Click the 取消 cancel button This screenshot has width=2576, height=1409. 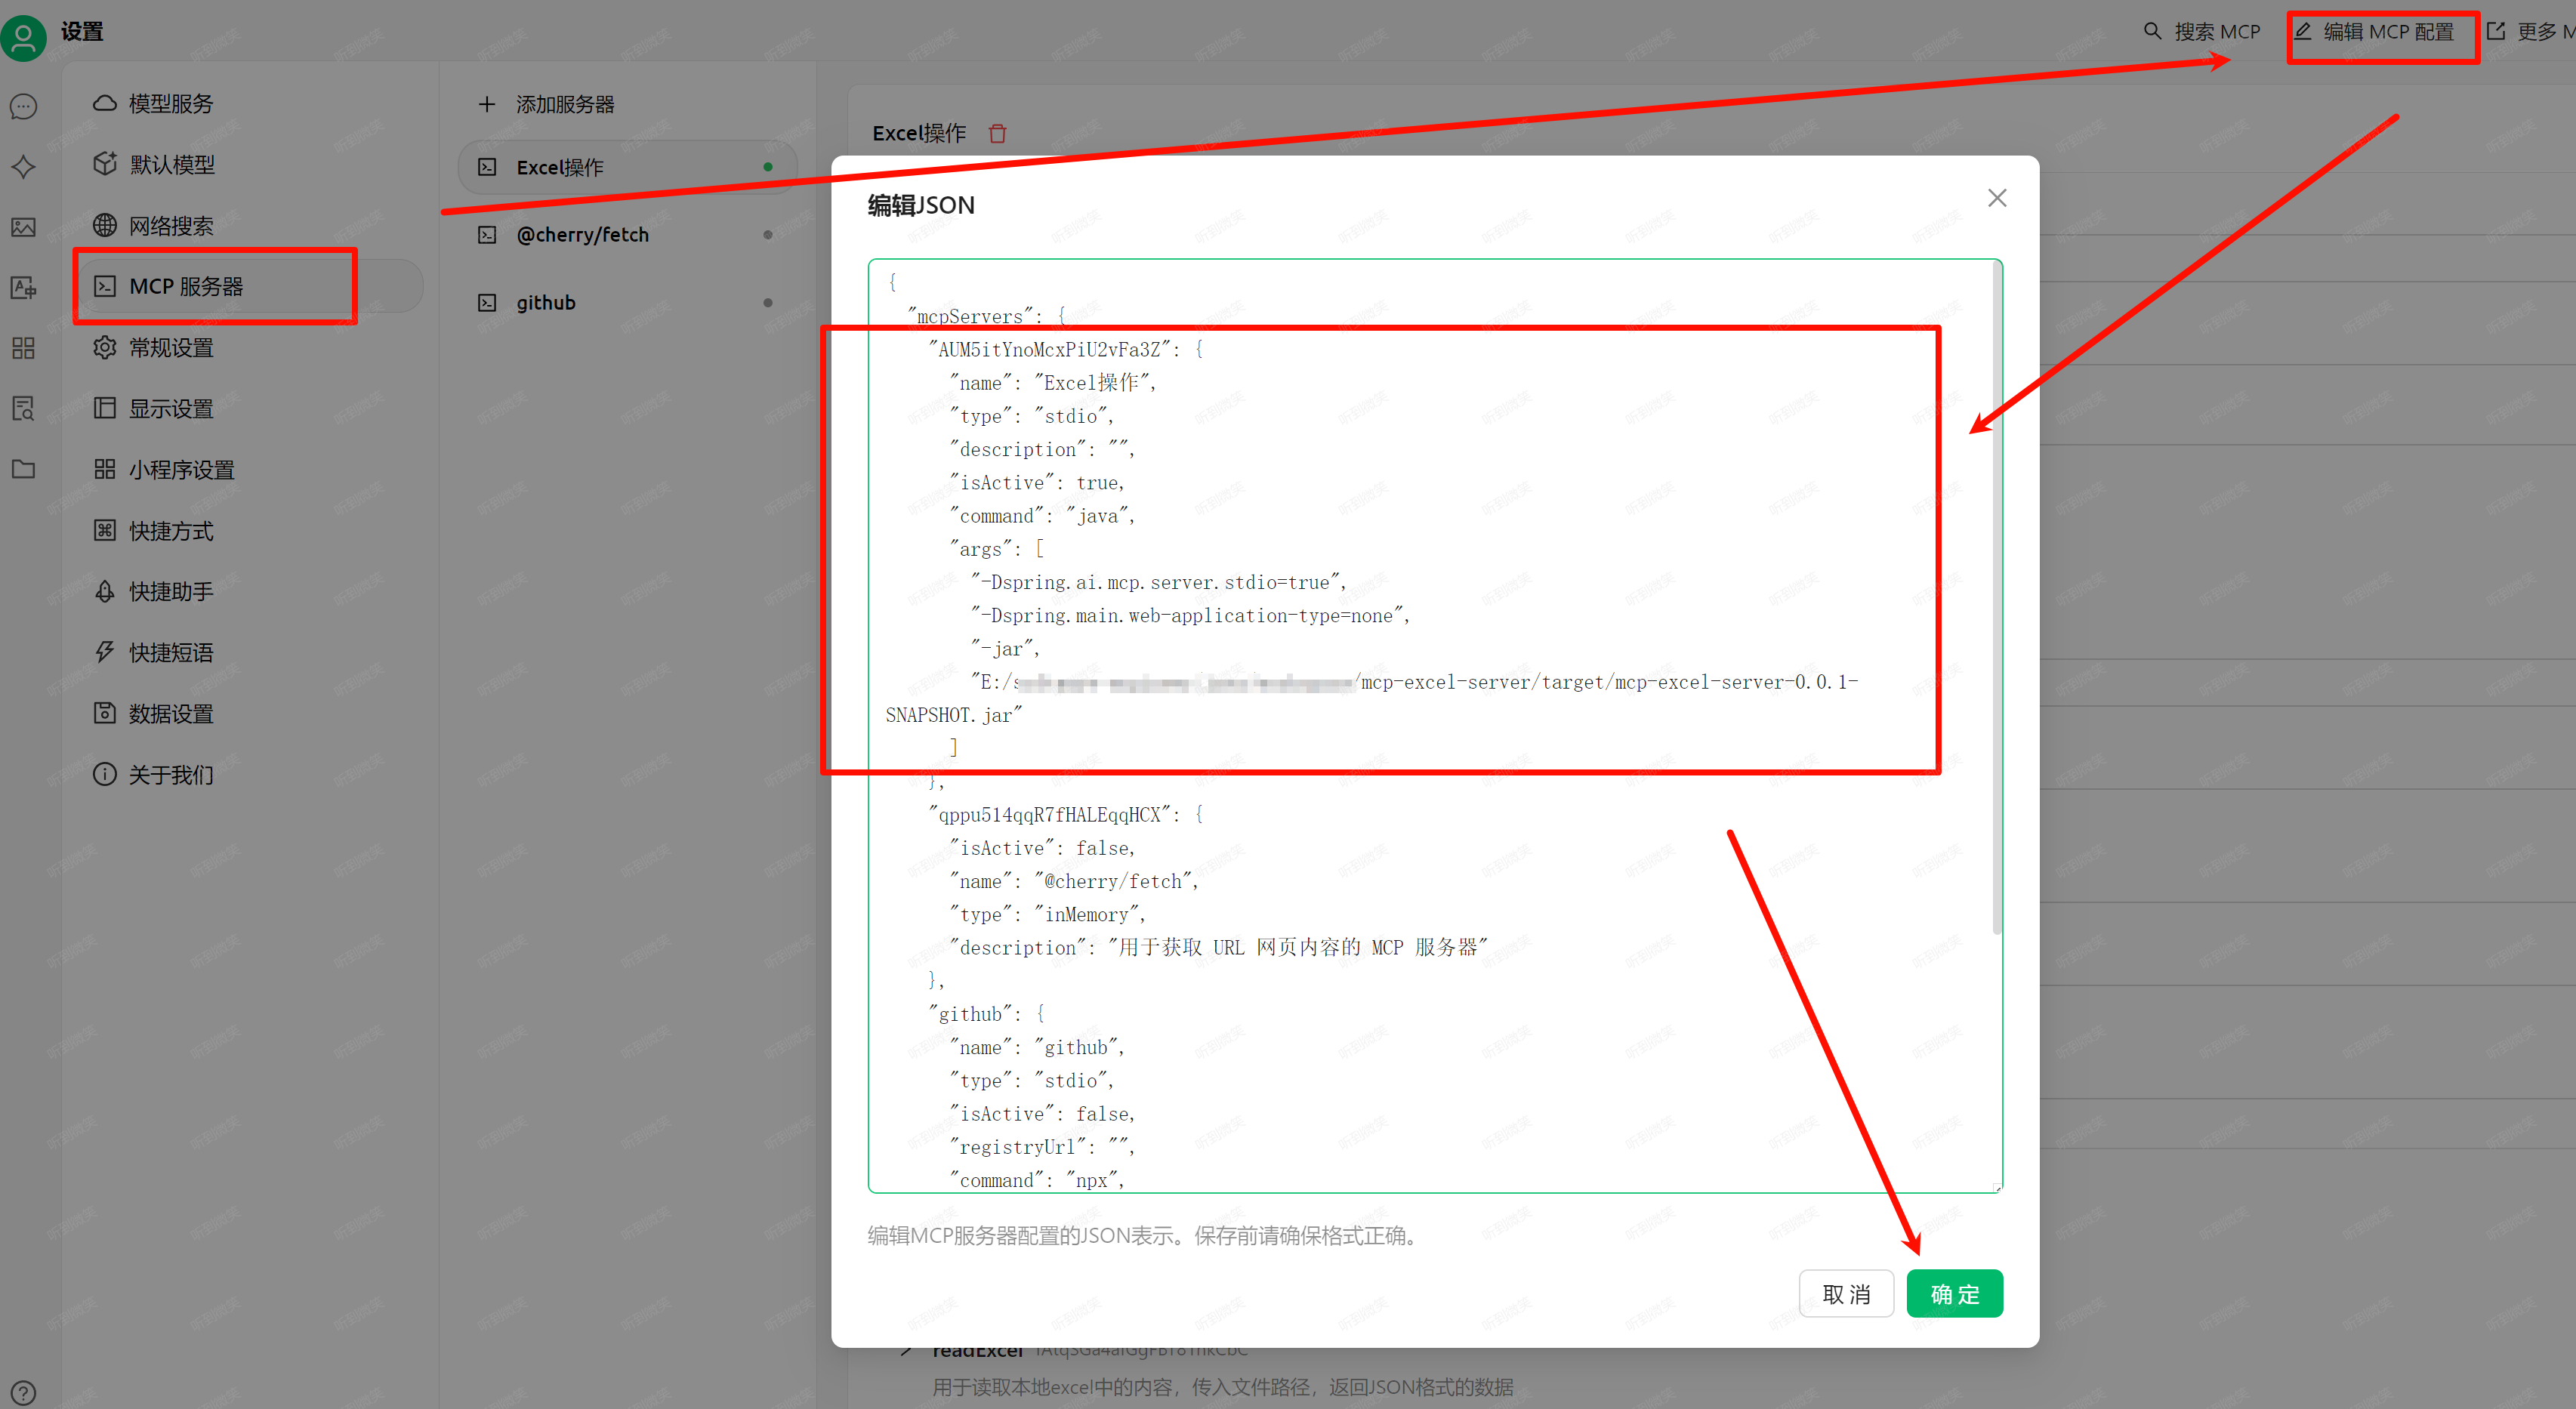(1845, 1294)
